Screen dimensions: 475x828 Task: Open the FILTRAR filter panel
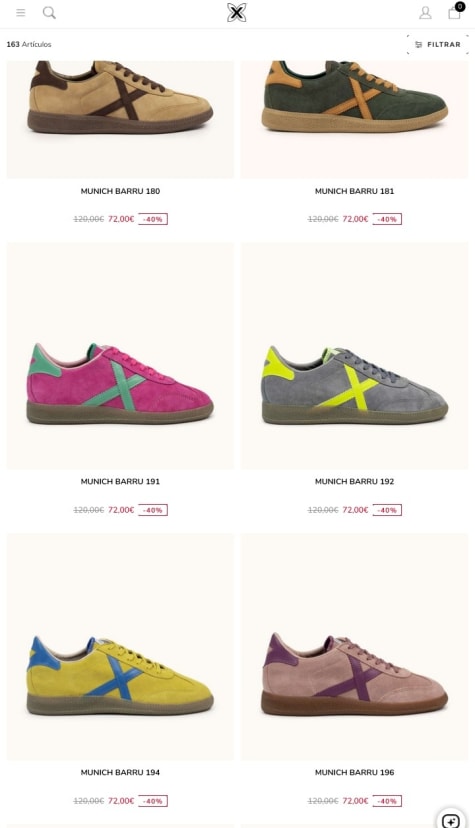click(438, 45)
